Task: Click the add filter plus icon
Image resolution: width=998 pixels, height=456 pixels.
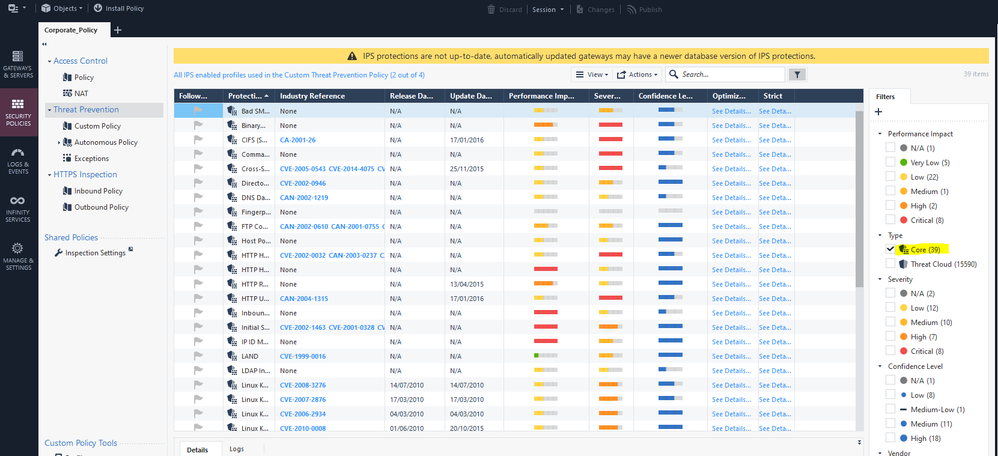Action: pyautogui.click(x=878, y=112)
